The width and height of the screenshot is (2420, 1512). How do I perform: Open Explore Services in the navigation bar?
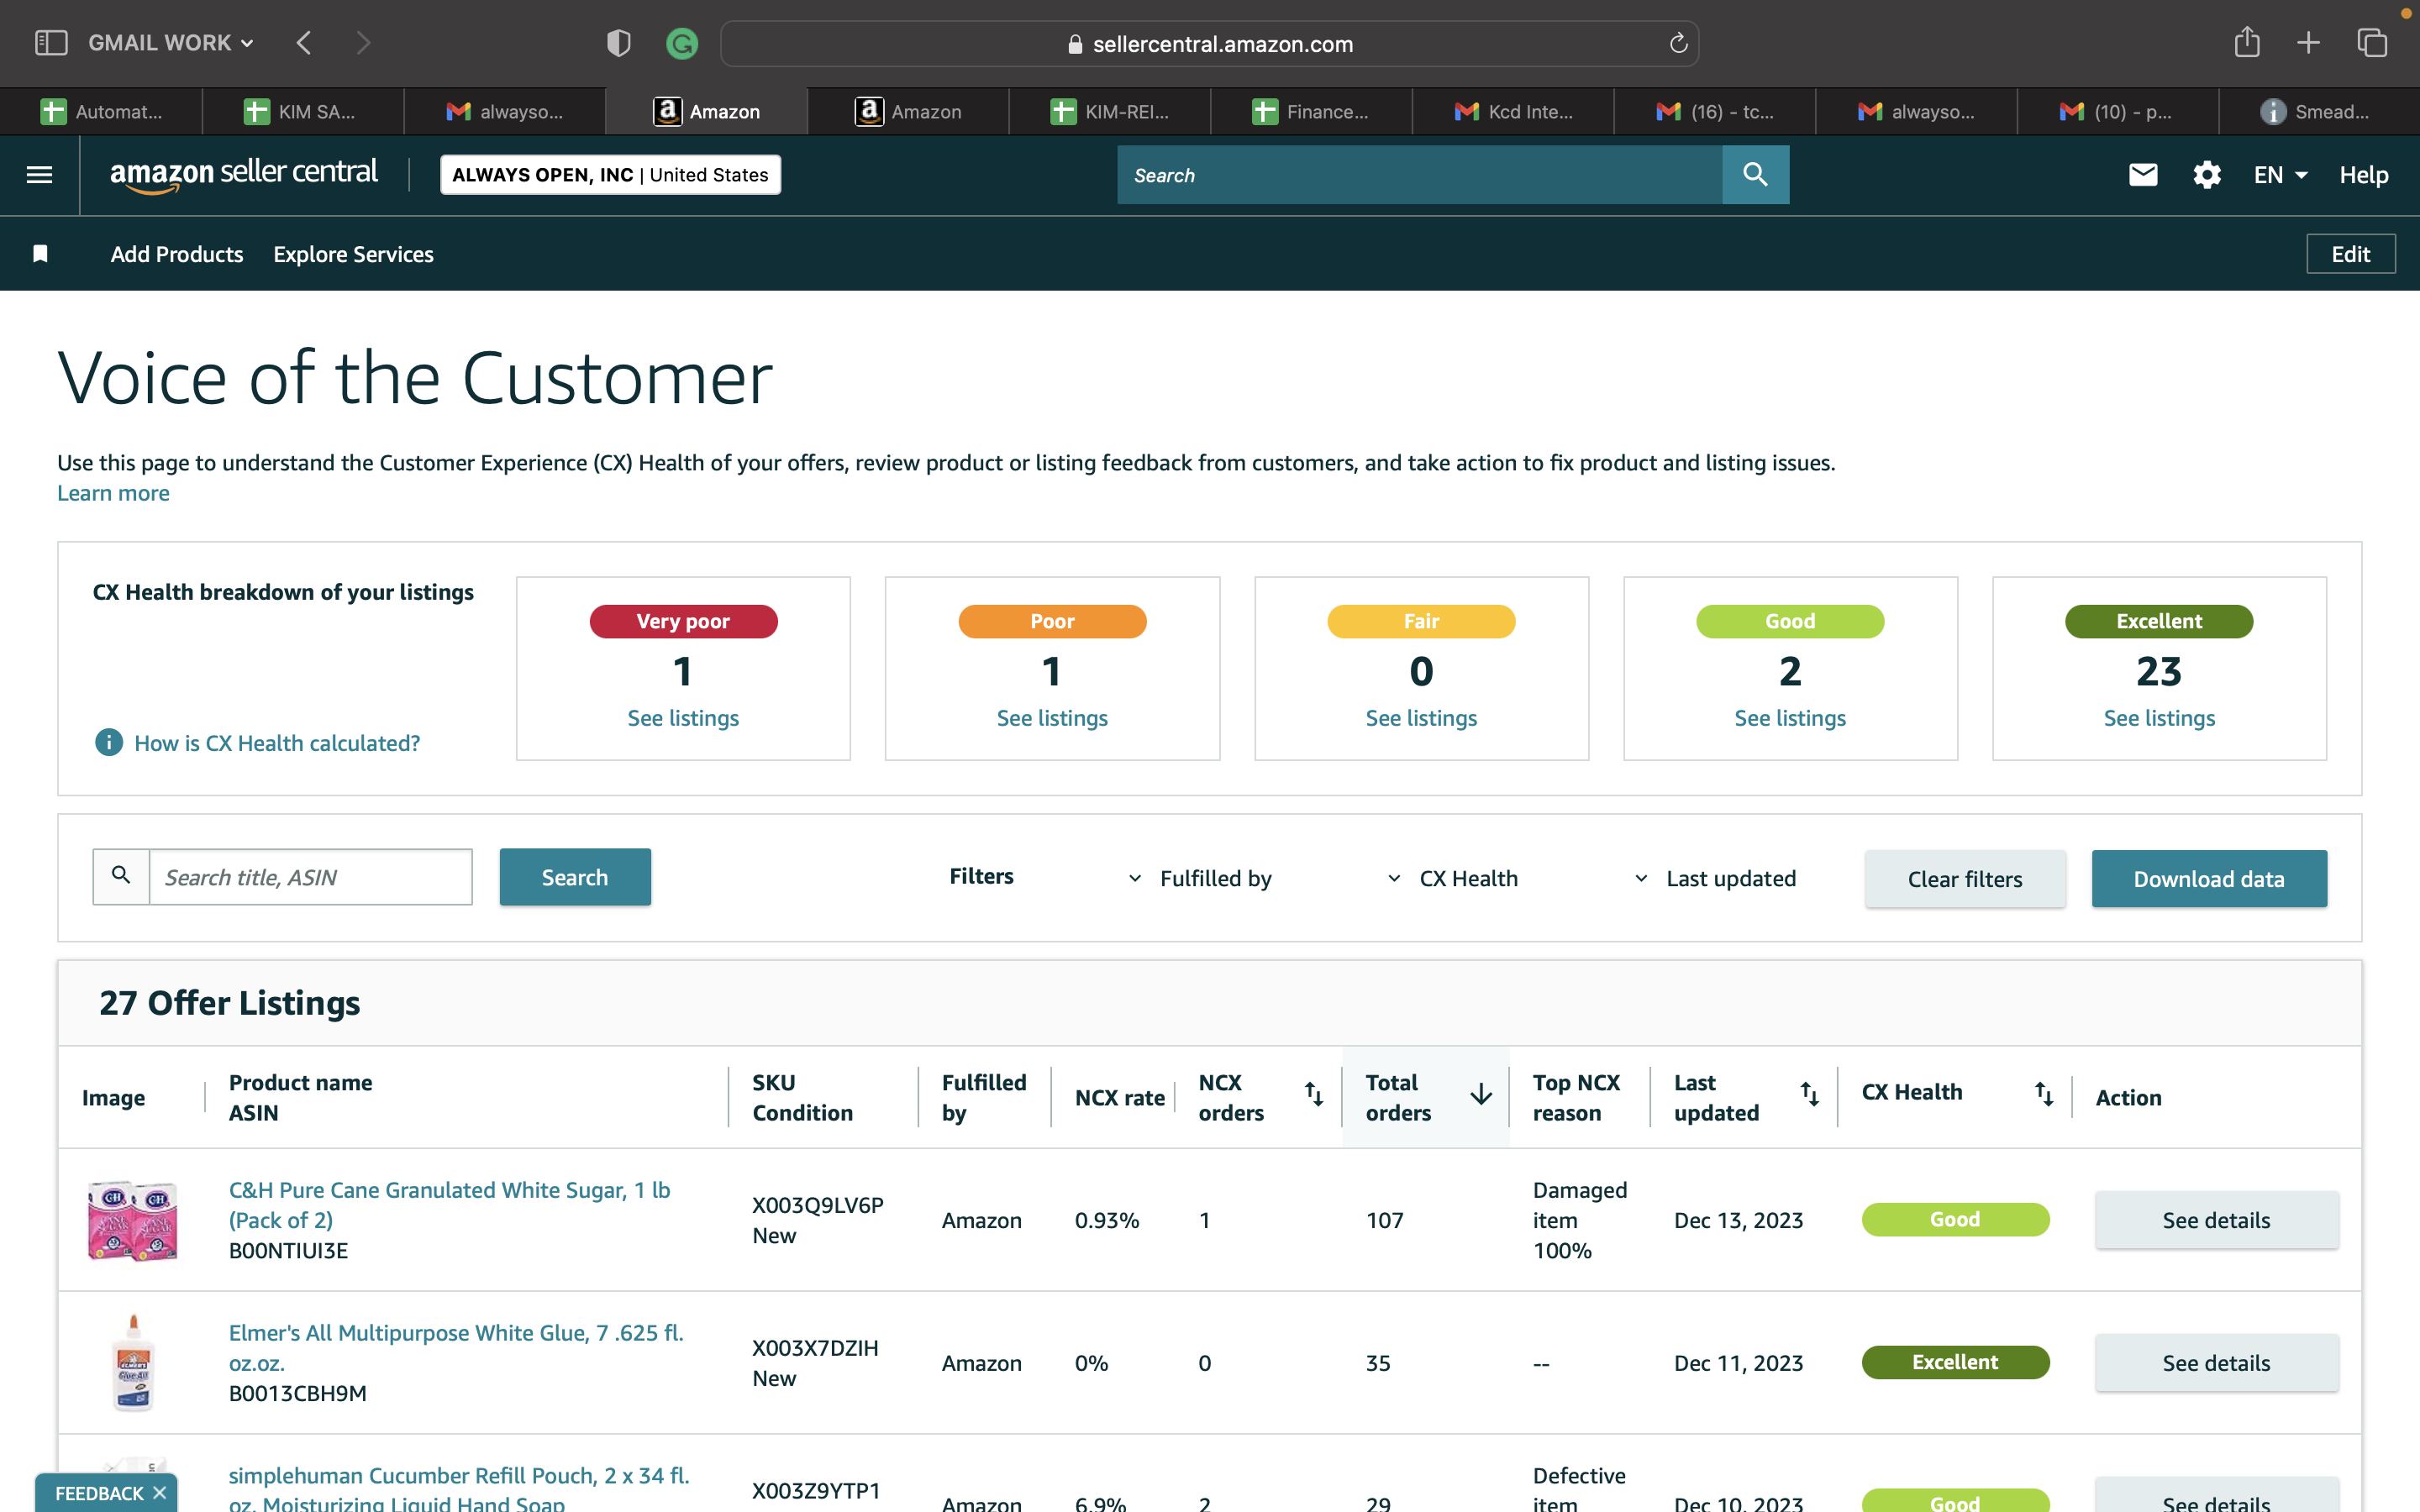click(353, 254)
